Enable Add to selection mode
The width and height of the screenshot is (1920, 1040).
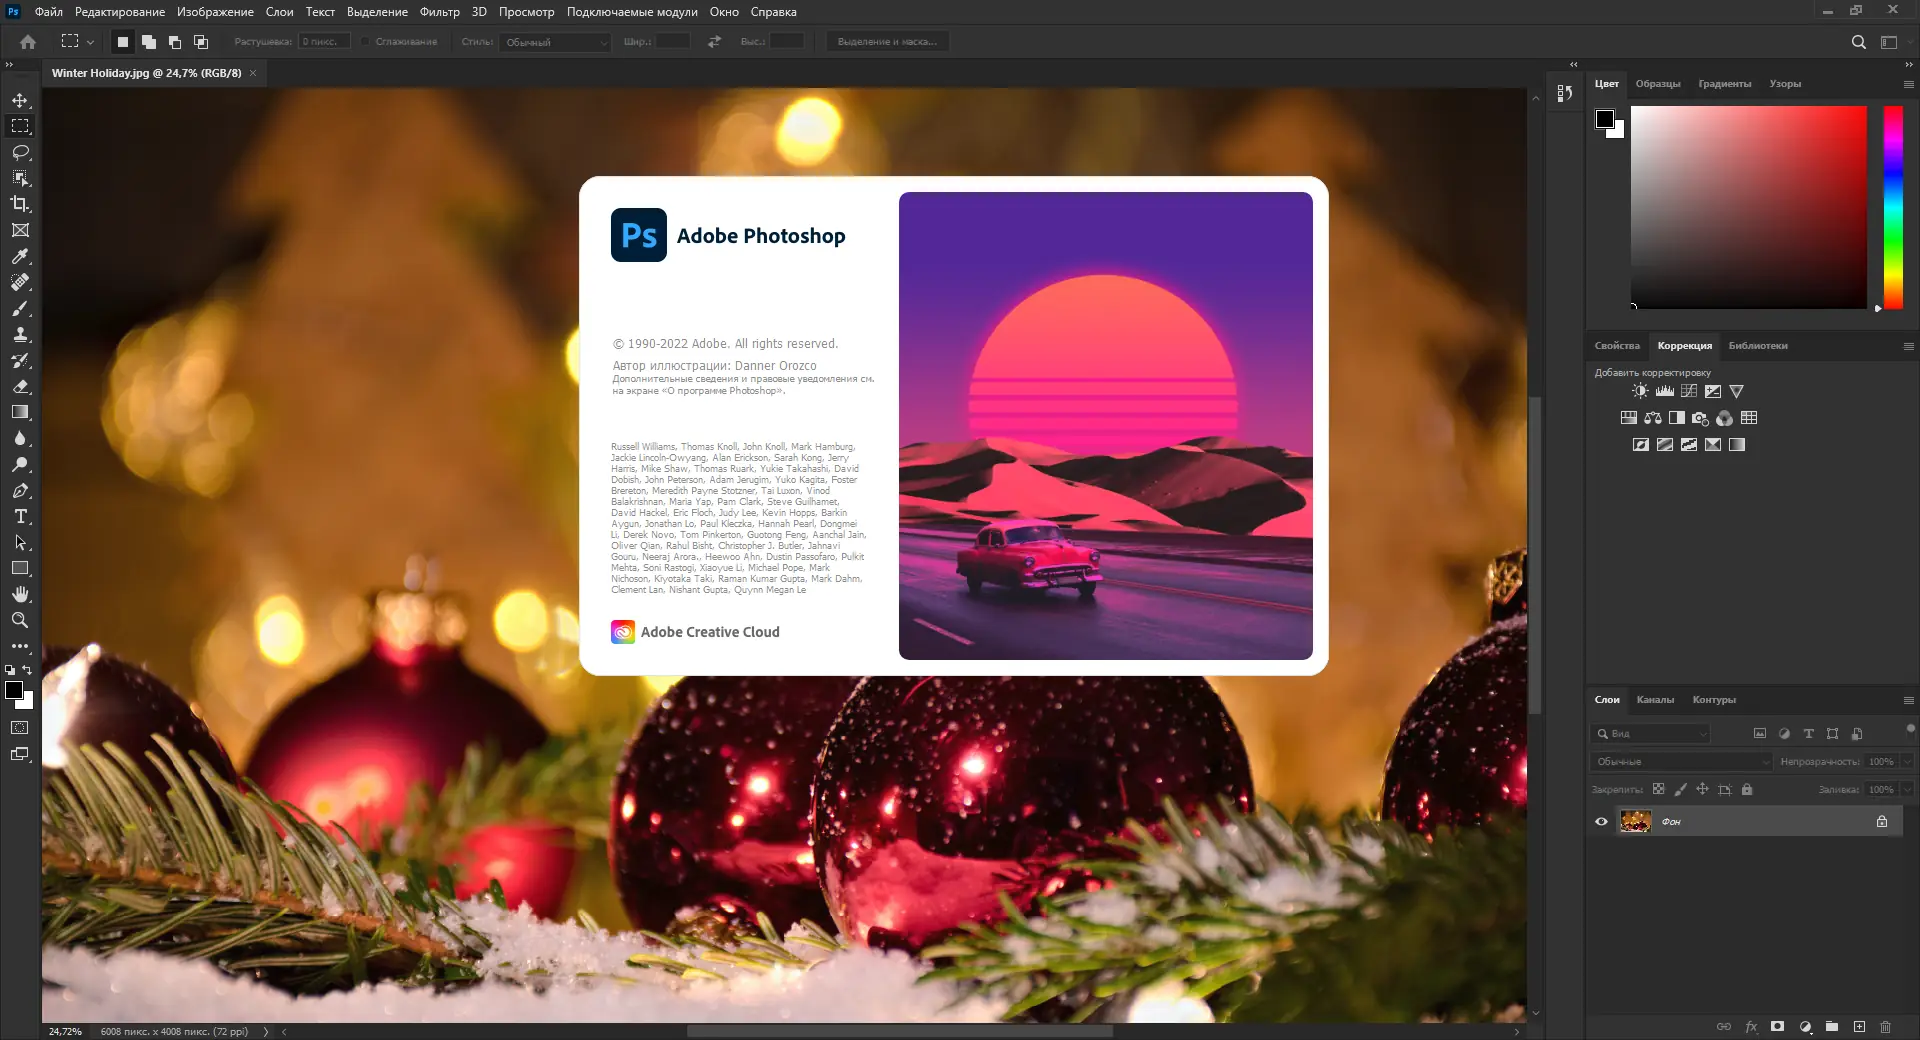149,42
